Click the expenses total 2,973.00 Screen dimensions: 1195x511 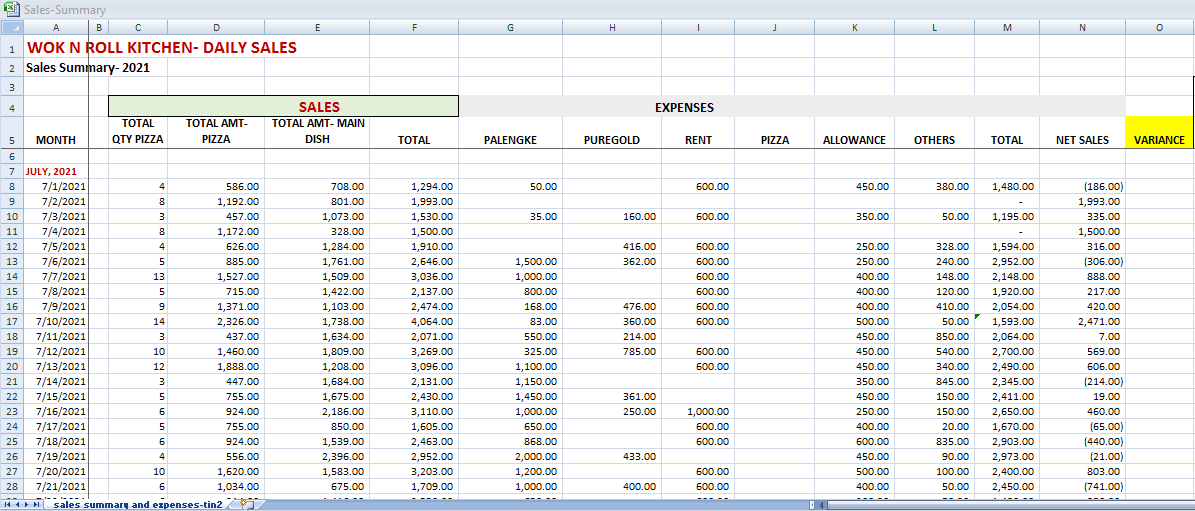pyautogui.click(x=1007, y=456)
